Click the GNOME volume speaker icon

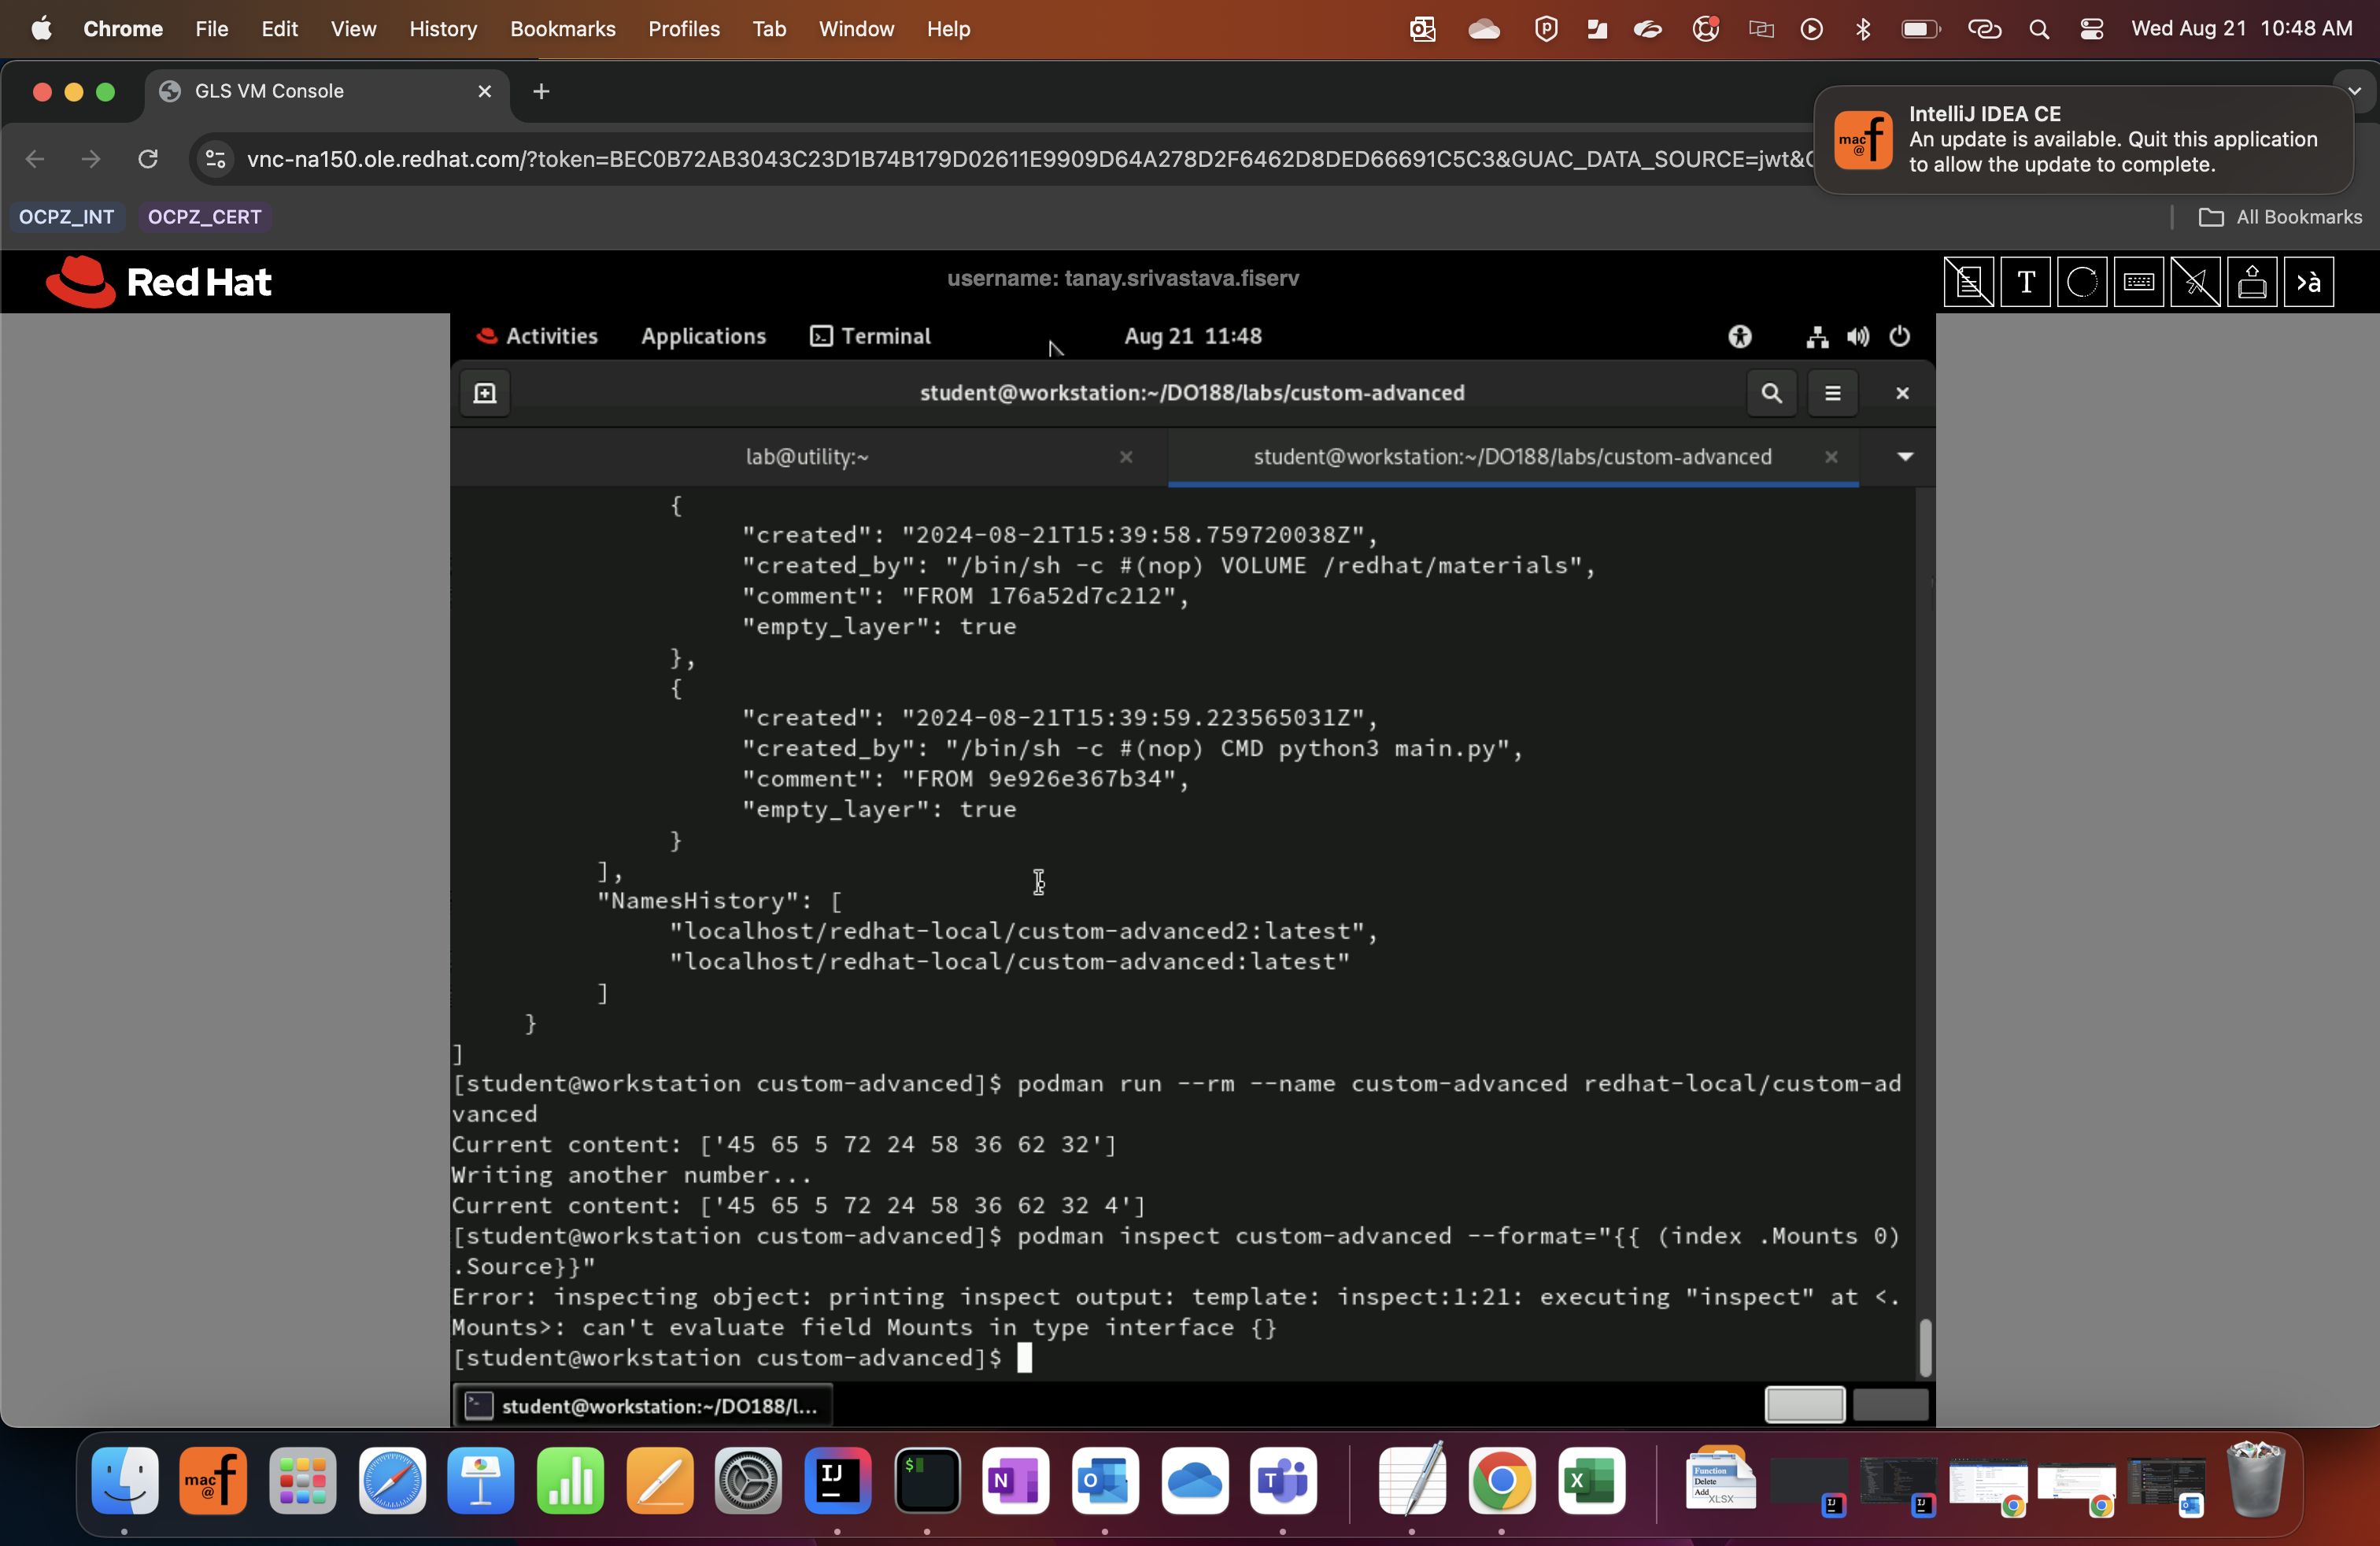tap(1858, 336)
